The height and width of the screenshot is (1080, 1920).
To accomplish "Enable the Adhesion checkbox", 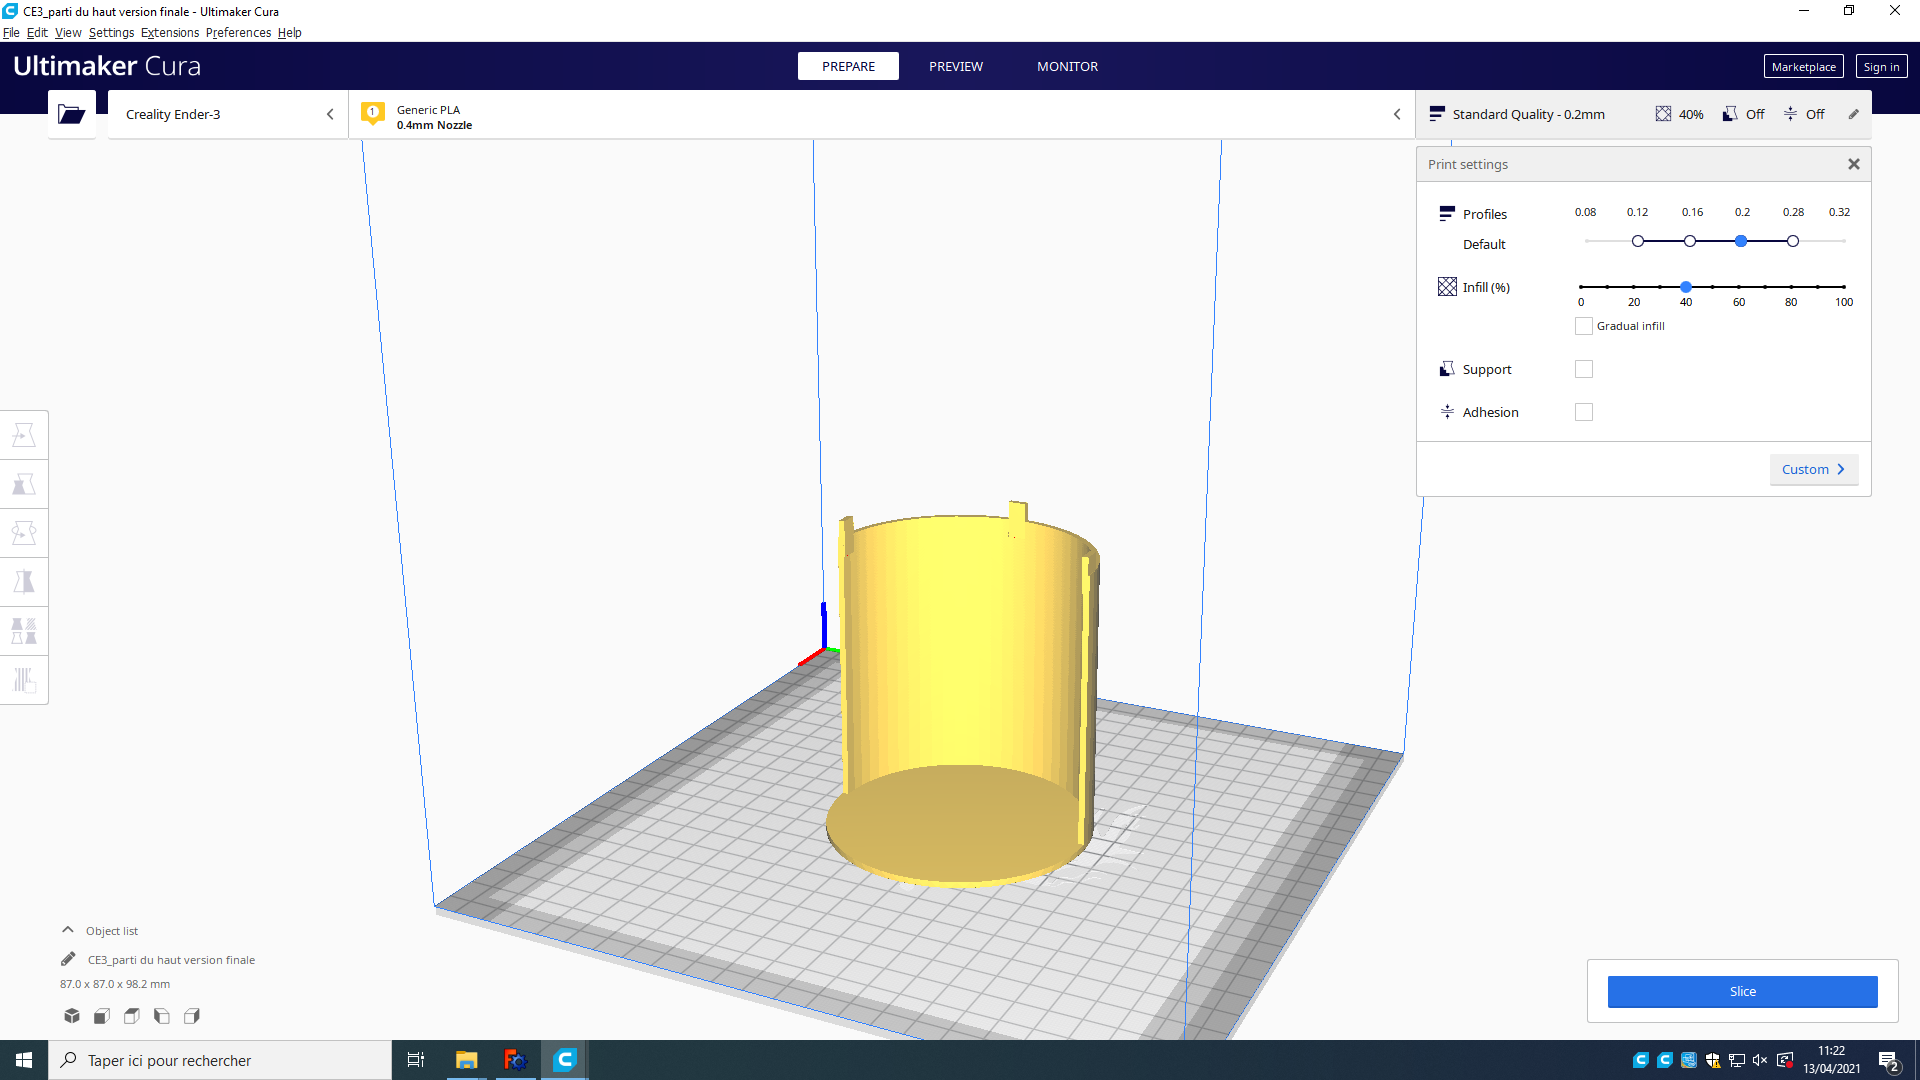I will (x=1584, y=412).
